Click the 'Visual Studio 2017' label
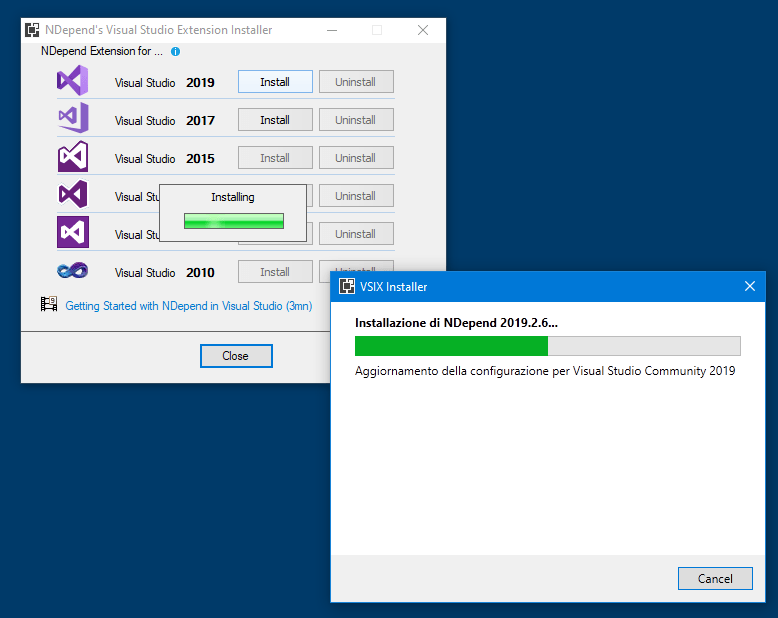778x618 pixels. pos(165,121)
